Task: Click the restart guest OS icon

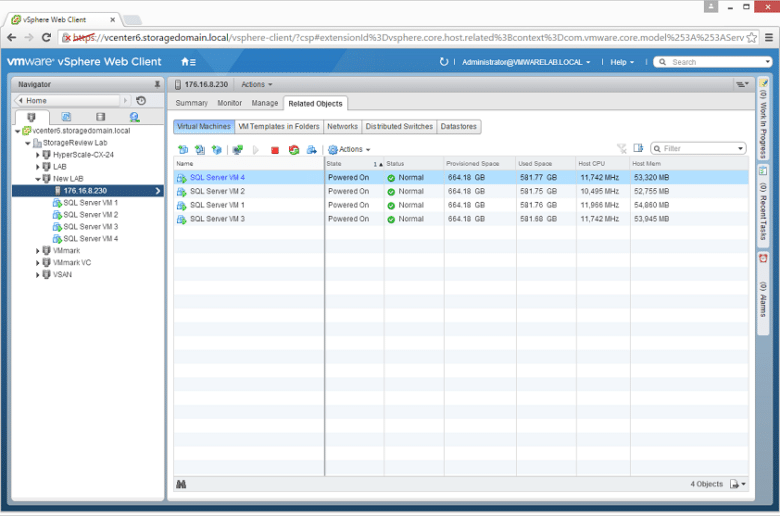Action: pos(294,150)
